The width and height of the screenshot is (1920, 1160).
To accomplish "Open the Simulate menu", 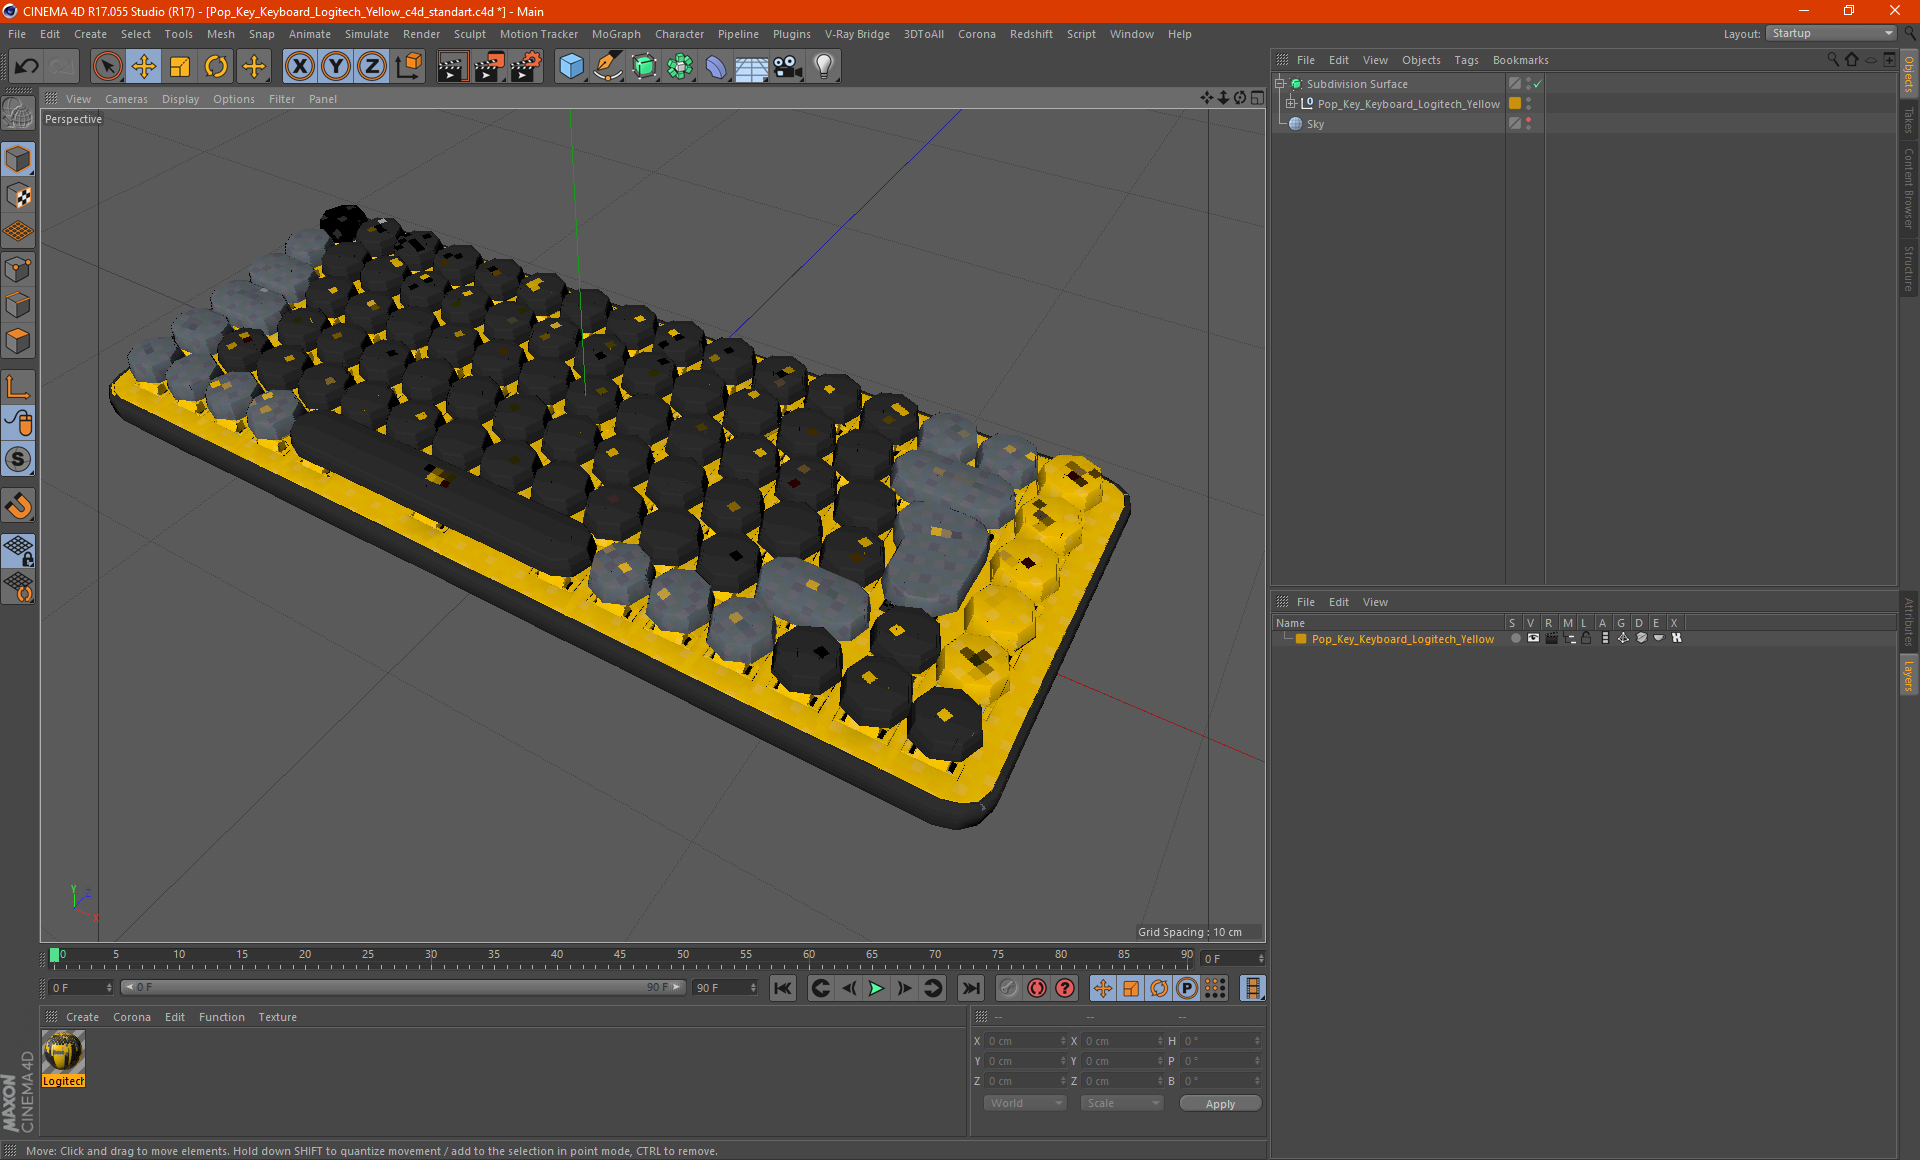I will tap(367, 34).
